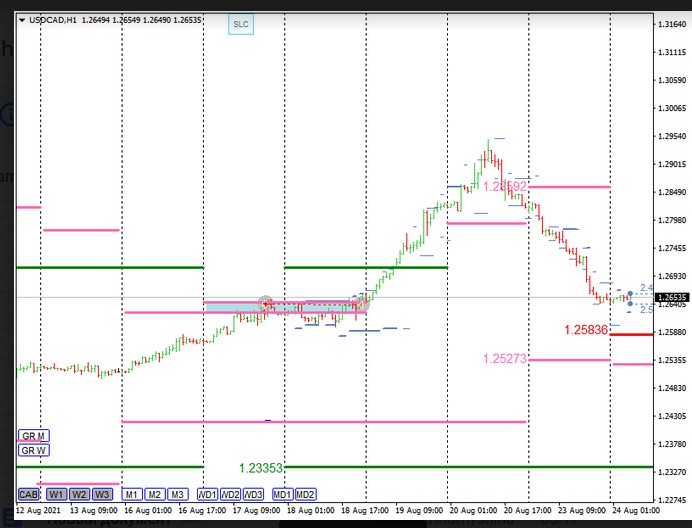Click the current price tag 1.26535

click(x=671, y=297)
